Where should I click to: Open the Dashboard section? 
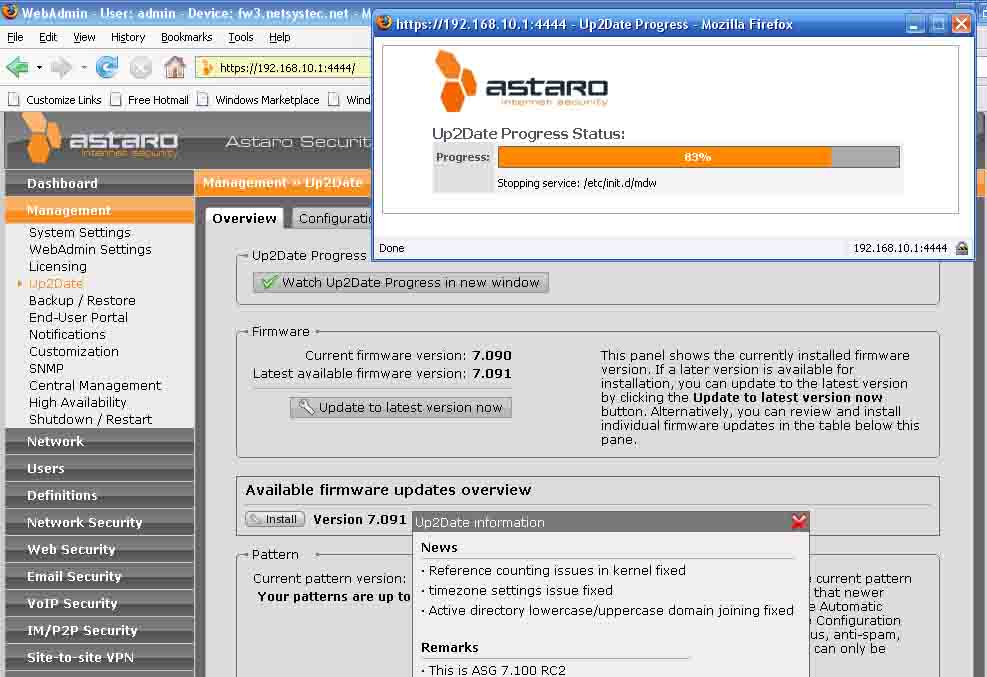pyautogui.click(x=99, y=183)
